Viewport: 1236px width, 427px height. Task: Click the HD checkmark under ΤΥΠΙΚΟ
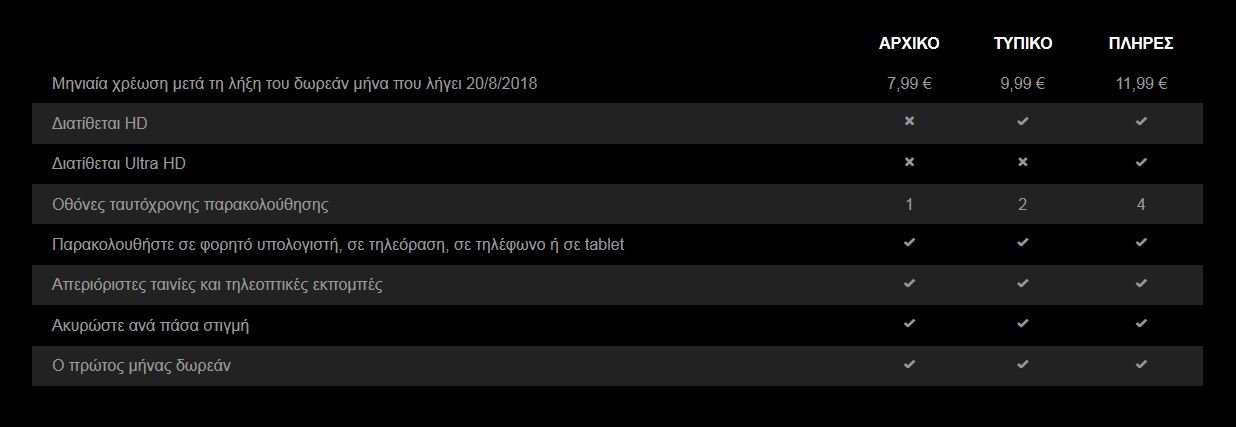pos(1022,121)
